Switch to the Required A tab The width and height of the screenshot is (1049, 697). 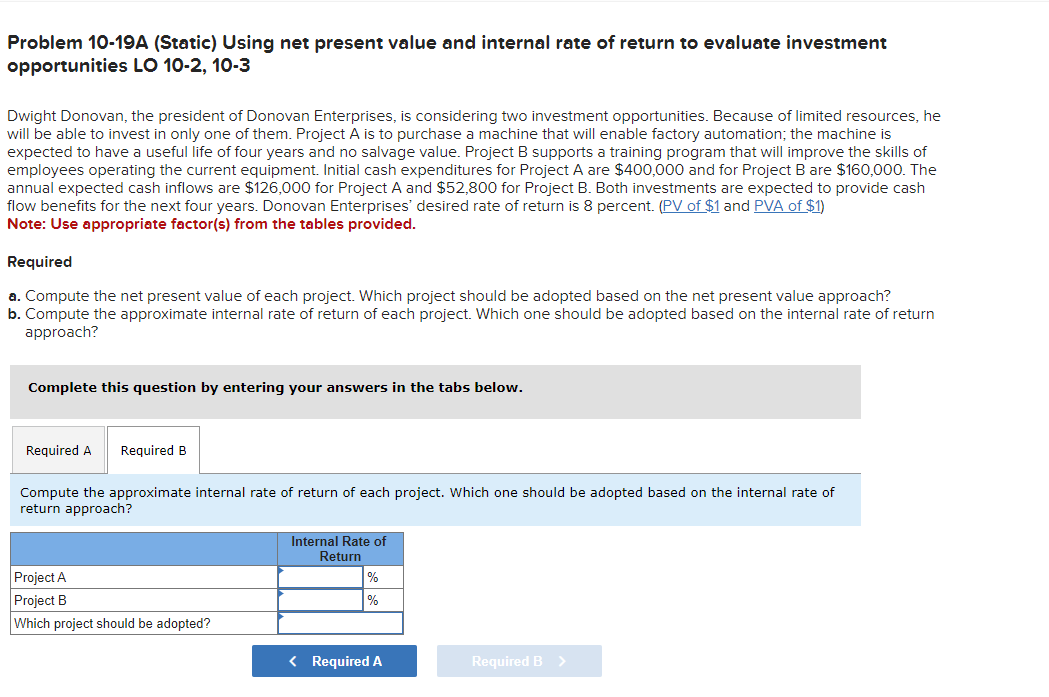pos(58,450)
